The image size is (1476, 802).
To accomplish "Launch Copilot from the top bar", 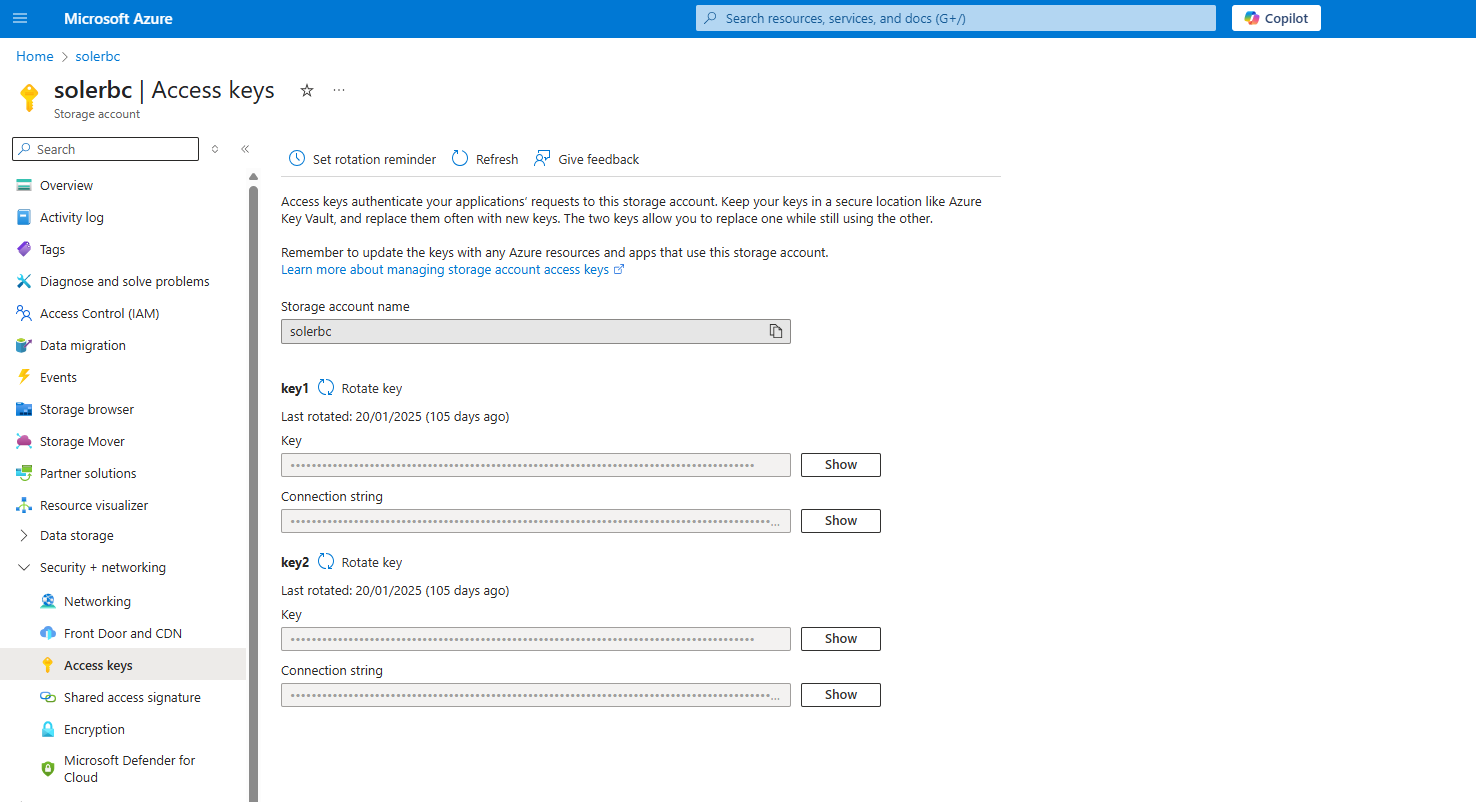I will point(1276,18).
